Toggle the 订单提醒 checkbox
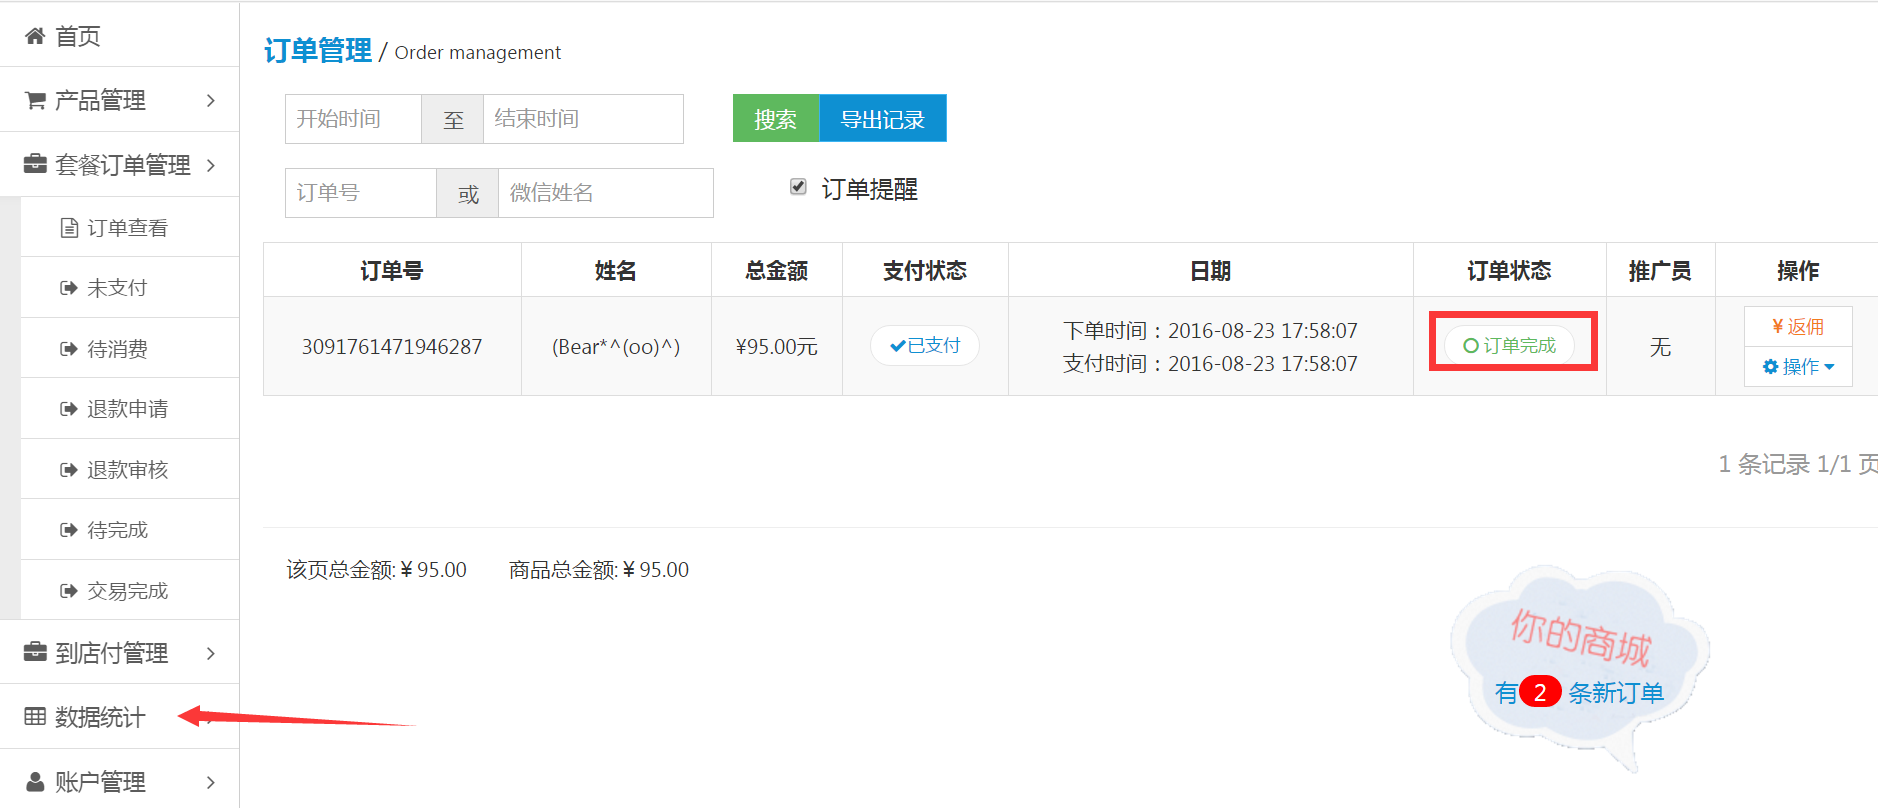The image size is (1878, 808). (x=798, y=187)
